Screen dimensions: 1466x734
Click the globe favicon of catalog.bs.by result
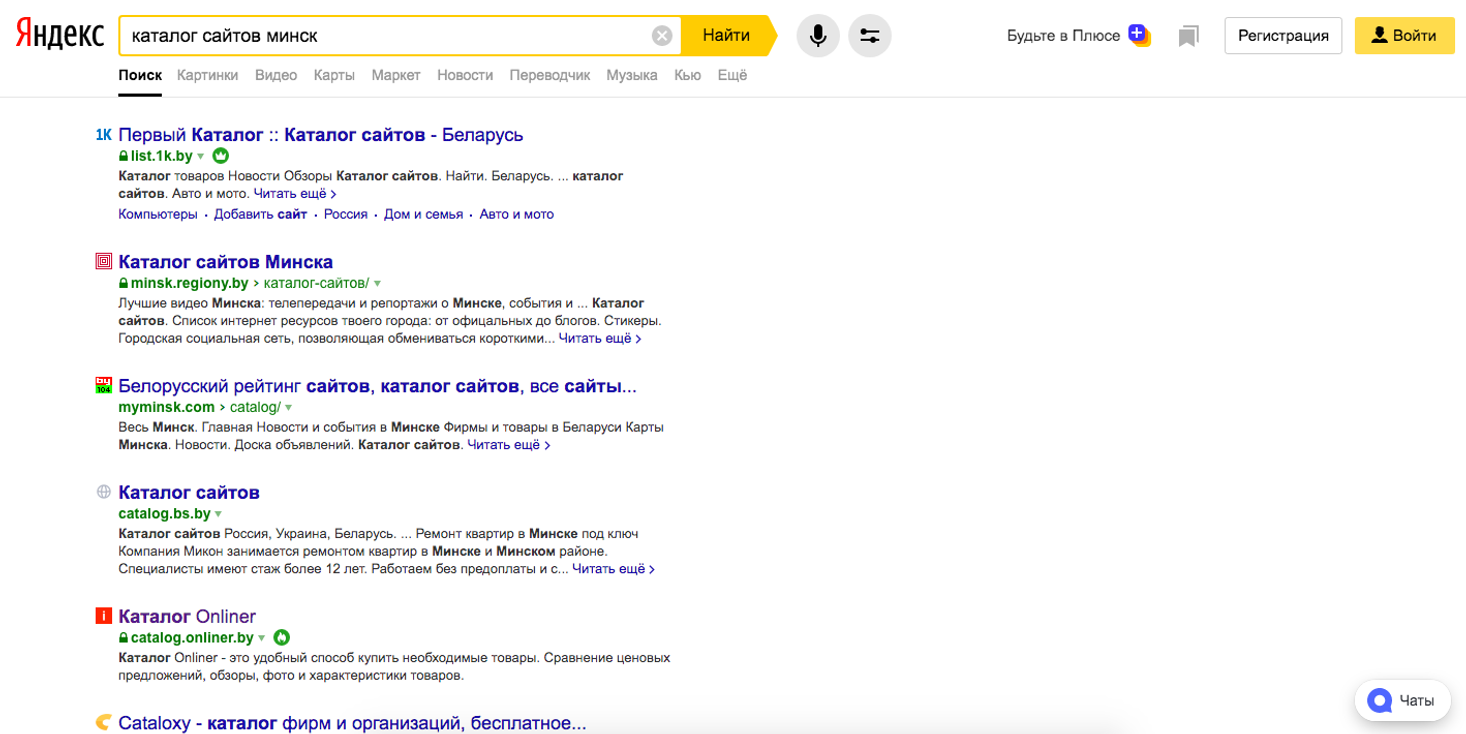[103, 492]
